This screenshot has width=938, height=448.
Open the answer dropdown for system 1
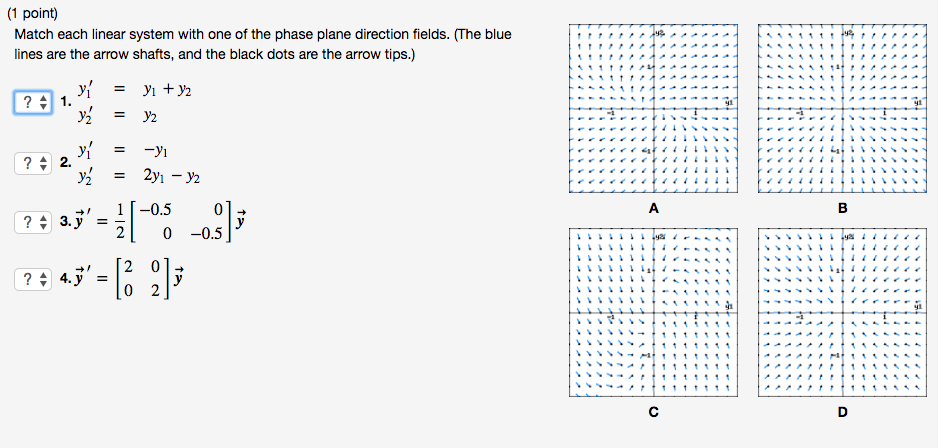[33, 103]
